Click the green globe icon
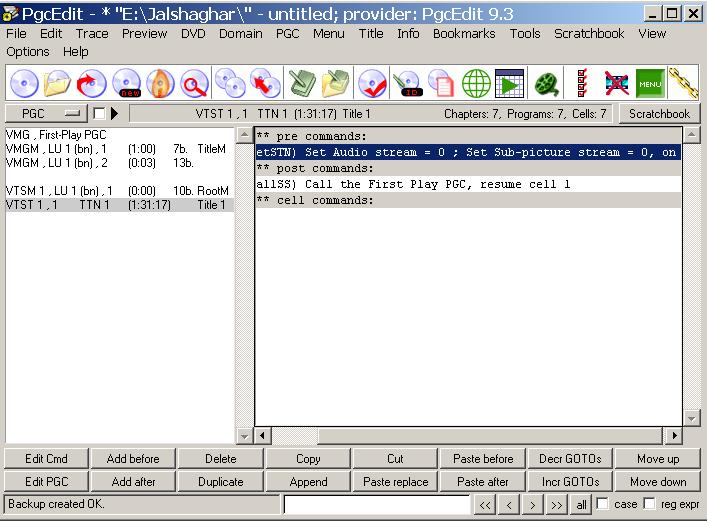This screenshot has height=521, width=707. tap(476, 83)
